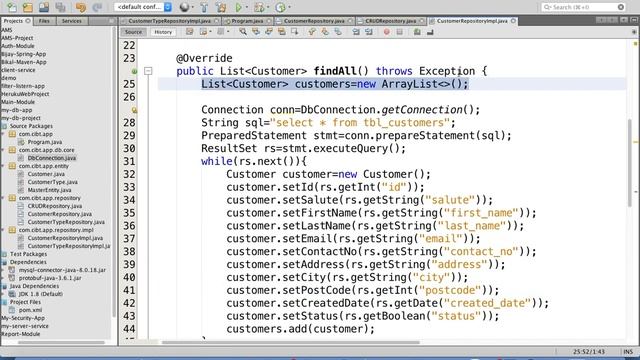The height and width of the screenshot is (360, 640).
Task: Click the editor horizontal scrollbar thumb
Action: click(x=291, y=342)
